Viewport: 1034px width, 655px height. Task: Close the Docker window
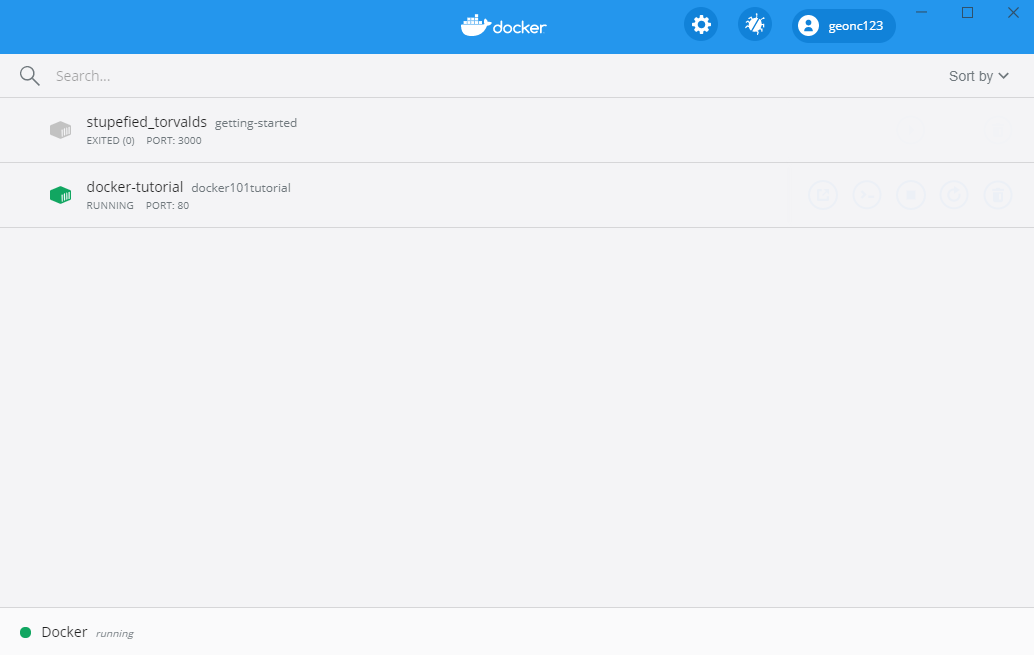[1013, 13]
